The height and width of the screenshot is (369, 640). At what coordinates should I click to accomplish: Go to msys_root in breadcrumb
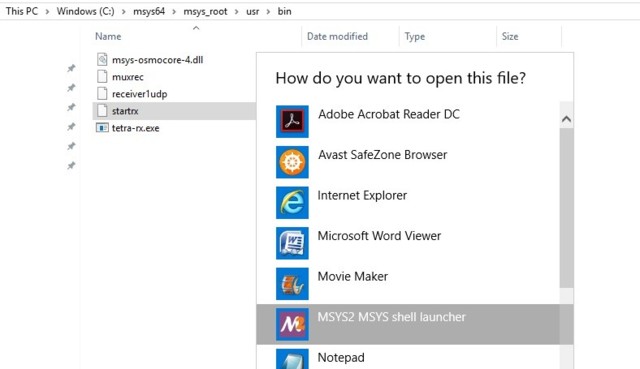click(x=205, y=11)
